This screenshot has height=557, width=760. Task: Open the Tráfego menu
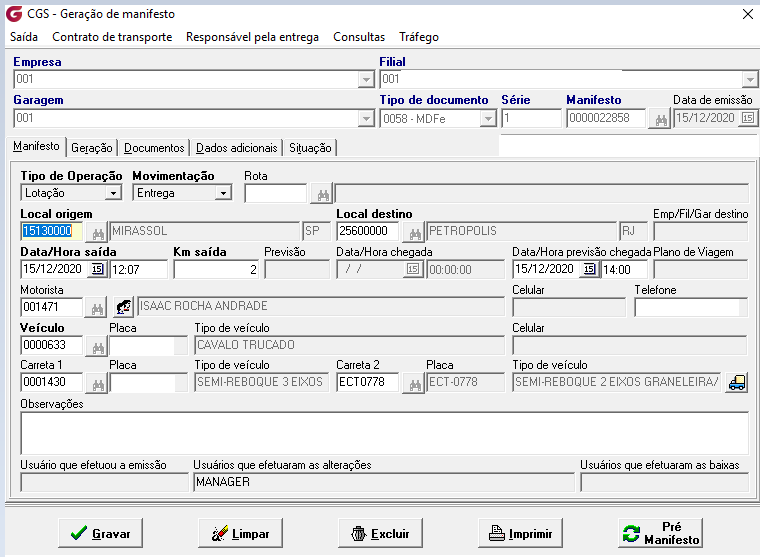tap(419, 37)
